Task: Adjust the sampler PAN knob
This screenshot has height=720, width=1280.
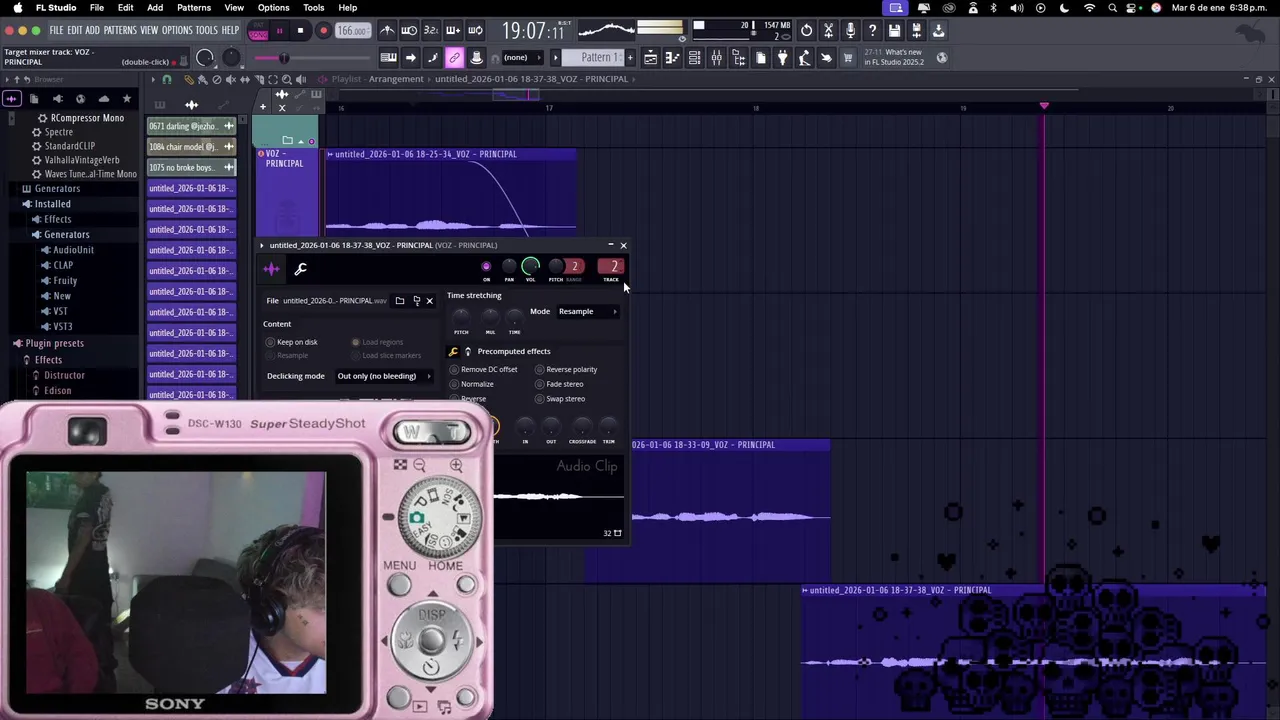Action: pyautogui.click(x=509, y=266)
